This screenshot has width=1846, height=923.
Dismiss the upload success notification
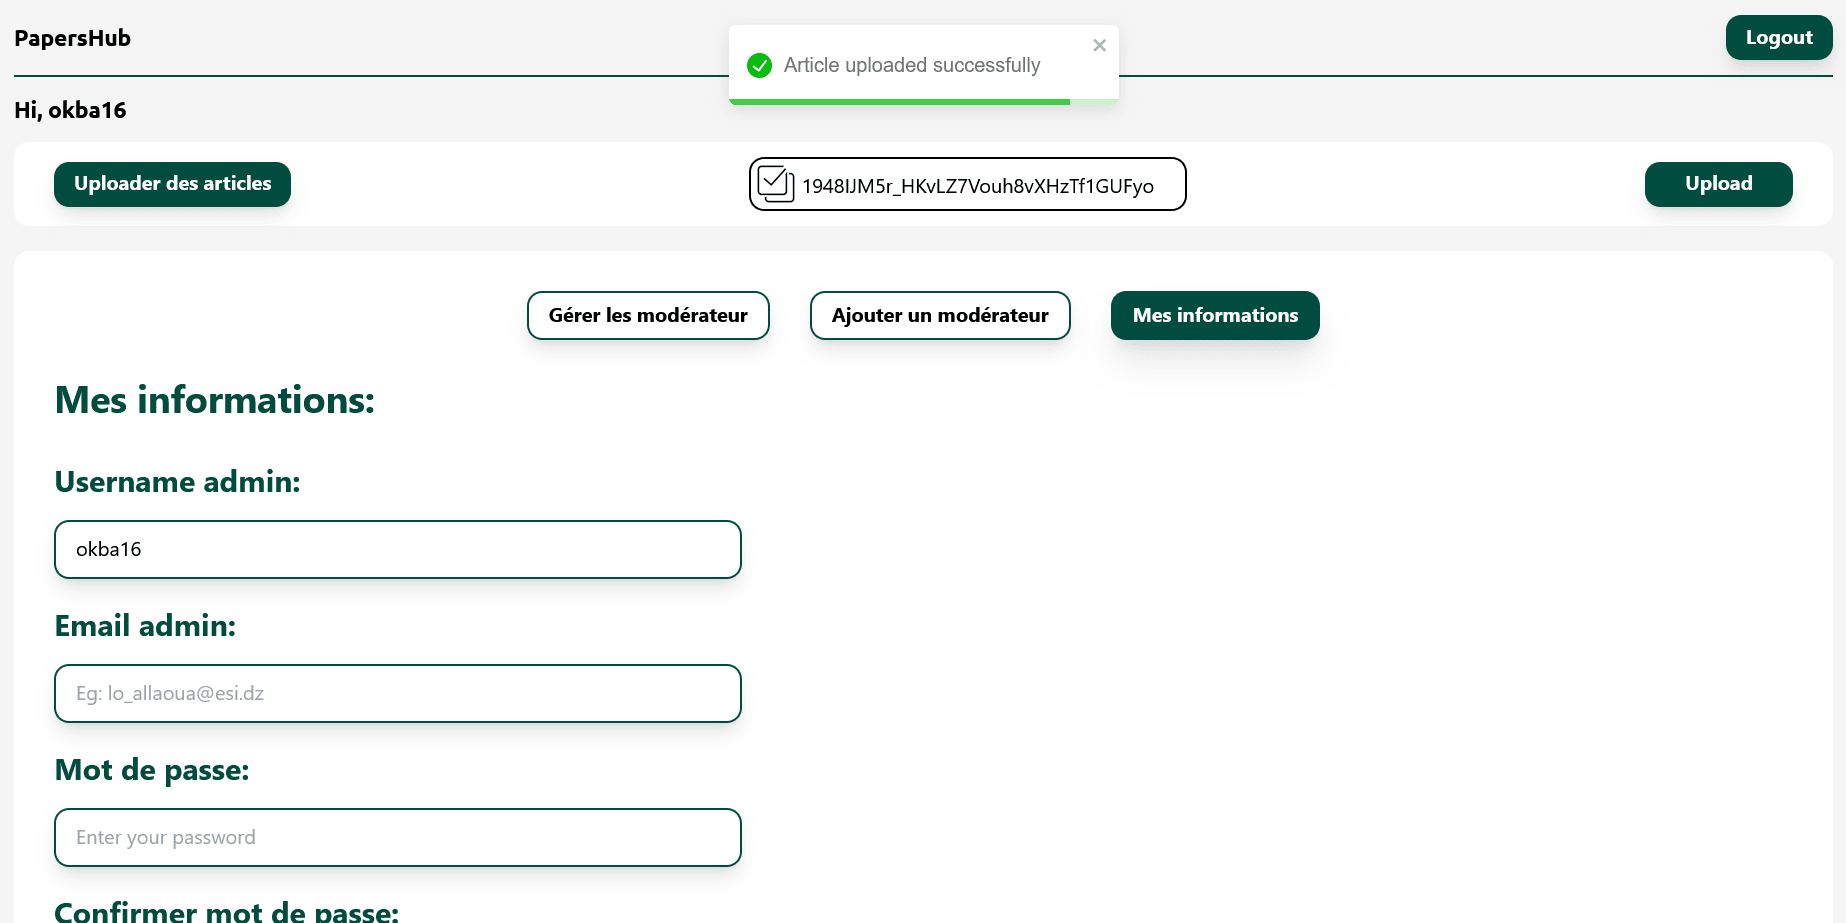[x=1099, y=45]
